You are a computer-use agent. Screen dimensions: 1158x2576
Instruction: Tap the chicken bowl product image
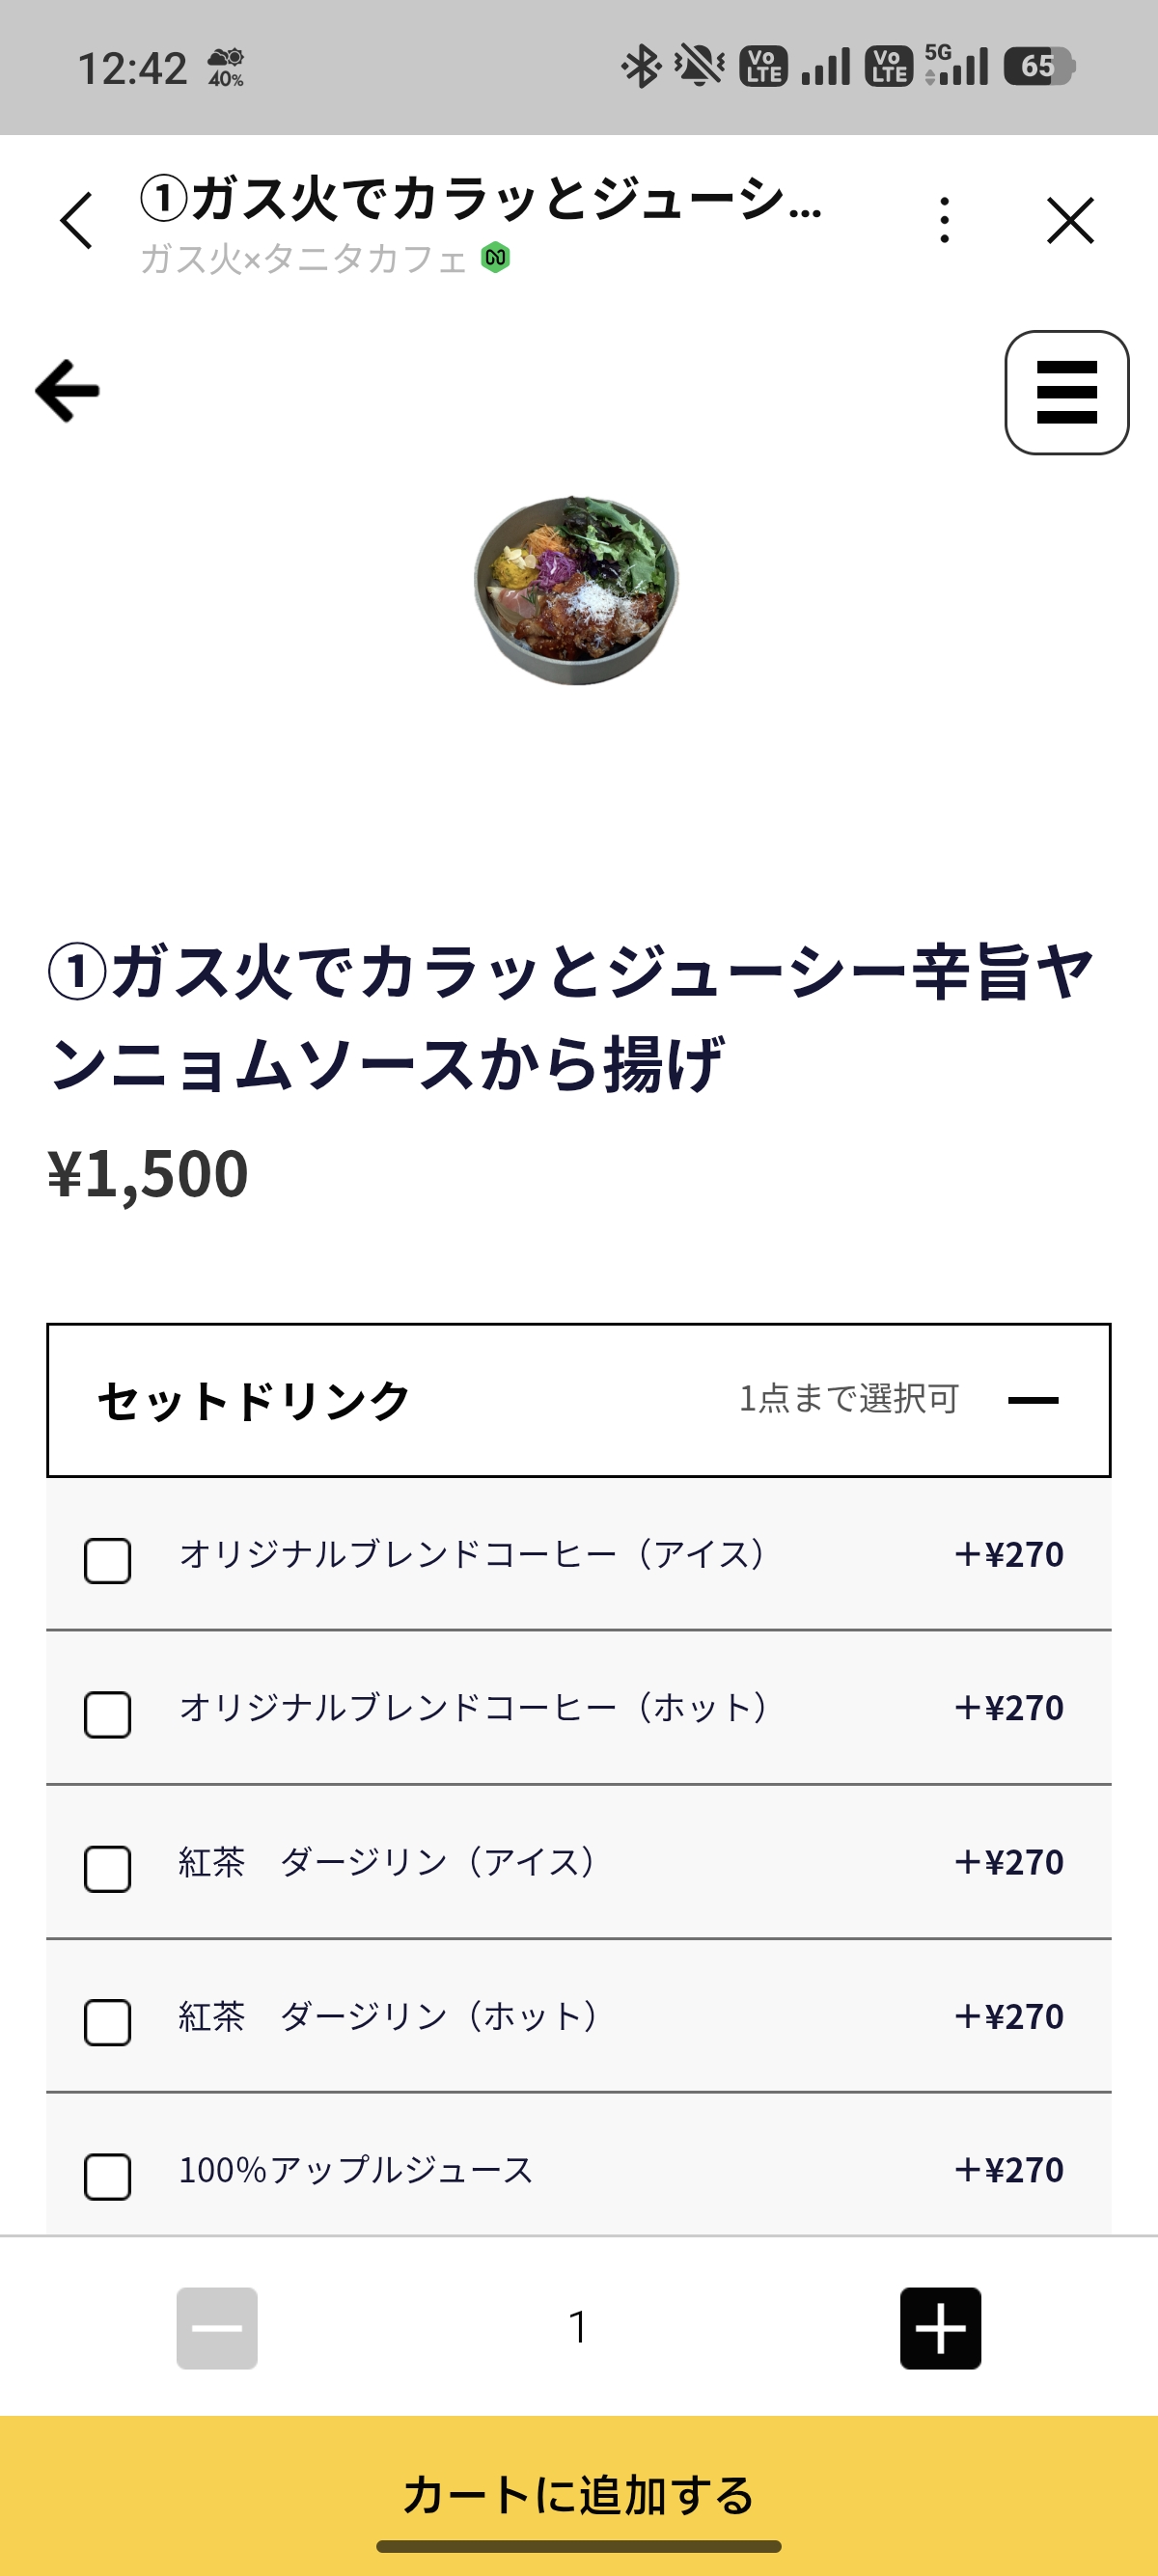[x=576, y=590]
